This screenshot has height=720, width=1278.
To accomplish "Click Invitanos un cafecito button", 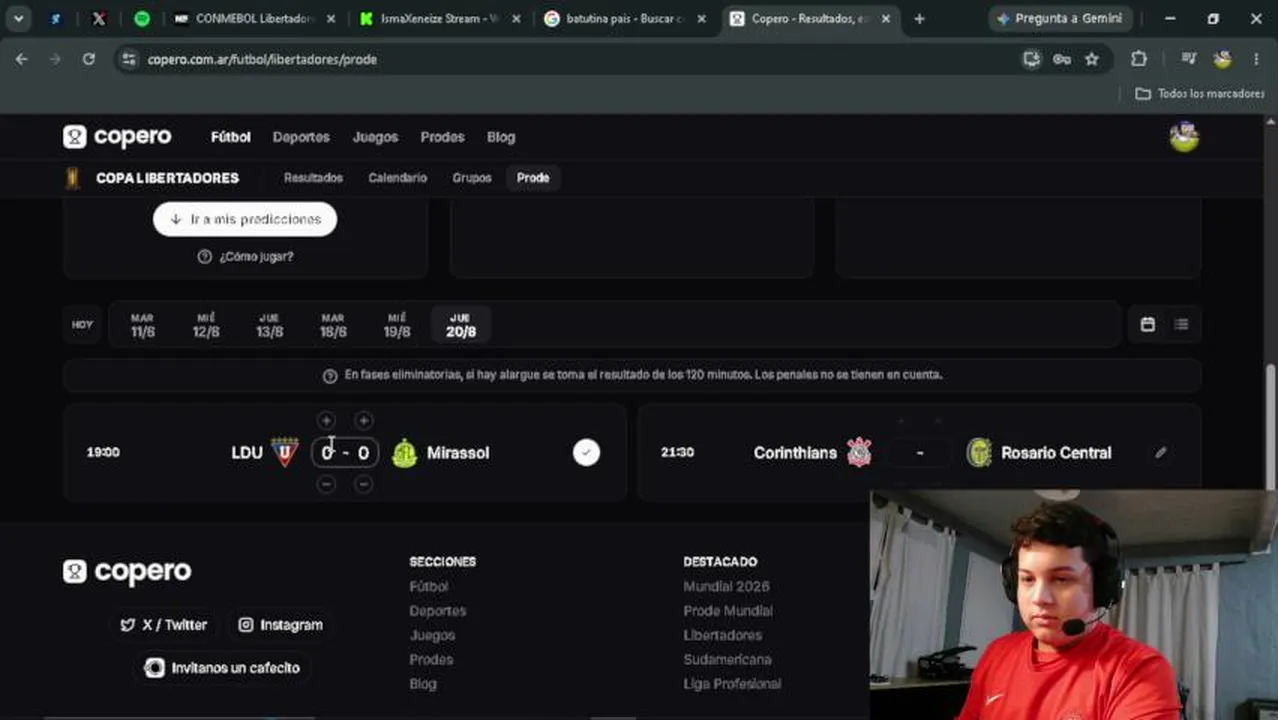I will pos(222,668).
